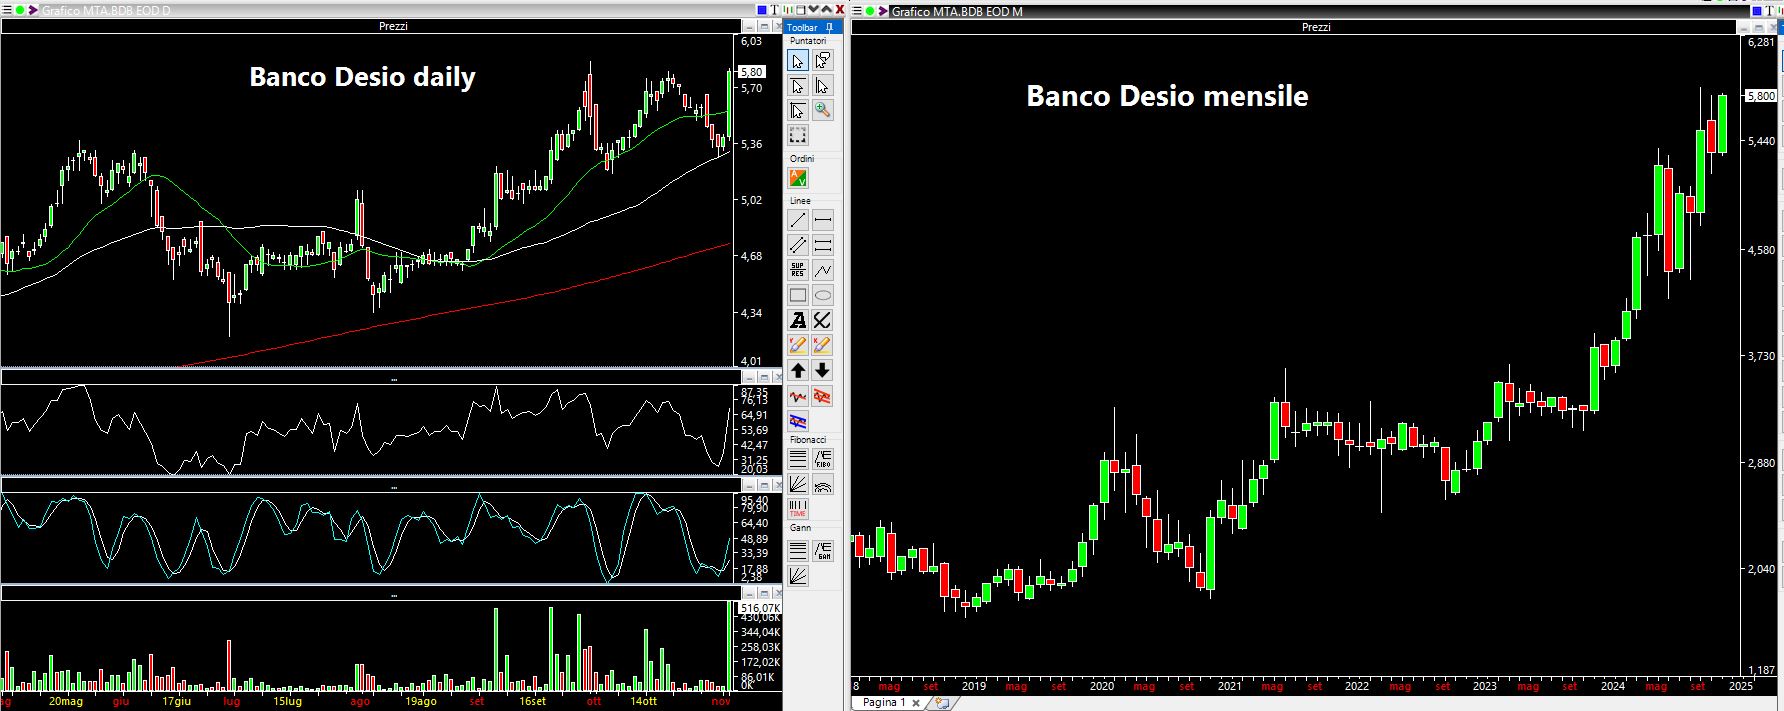Viewport: 1784px width, 711px height.
Task: Select the Fibonacci arcs tool
Action: pos(822,485)
